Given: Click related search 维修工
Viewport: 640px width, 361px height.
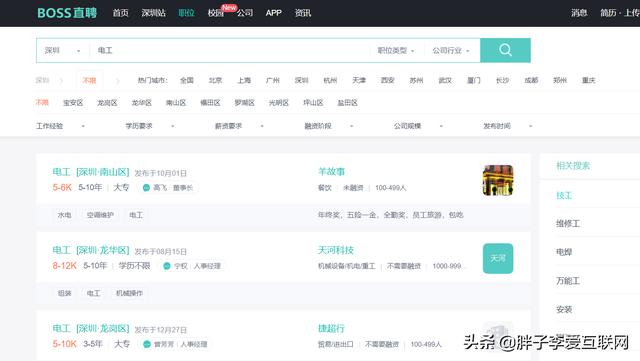Looking at the screenshot, I should 568,223.
